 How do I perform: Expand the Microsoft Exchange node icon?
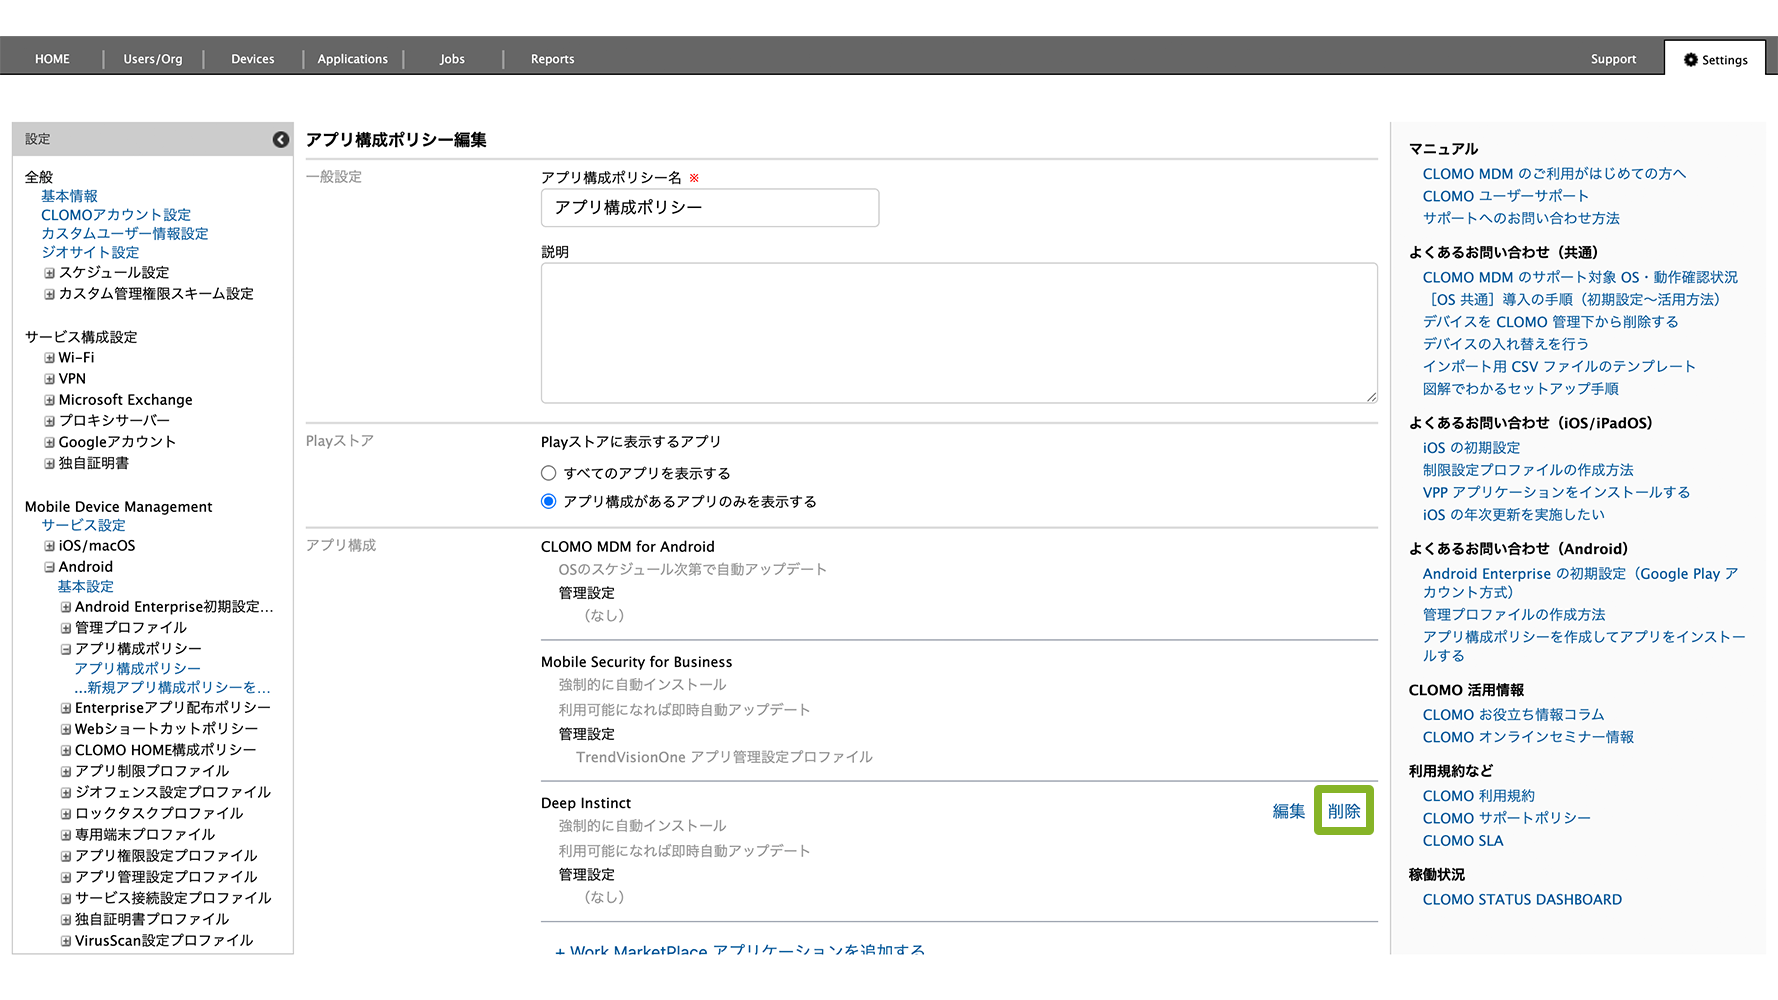(49, 400)
